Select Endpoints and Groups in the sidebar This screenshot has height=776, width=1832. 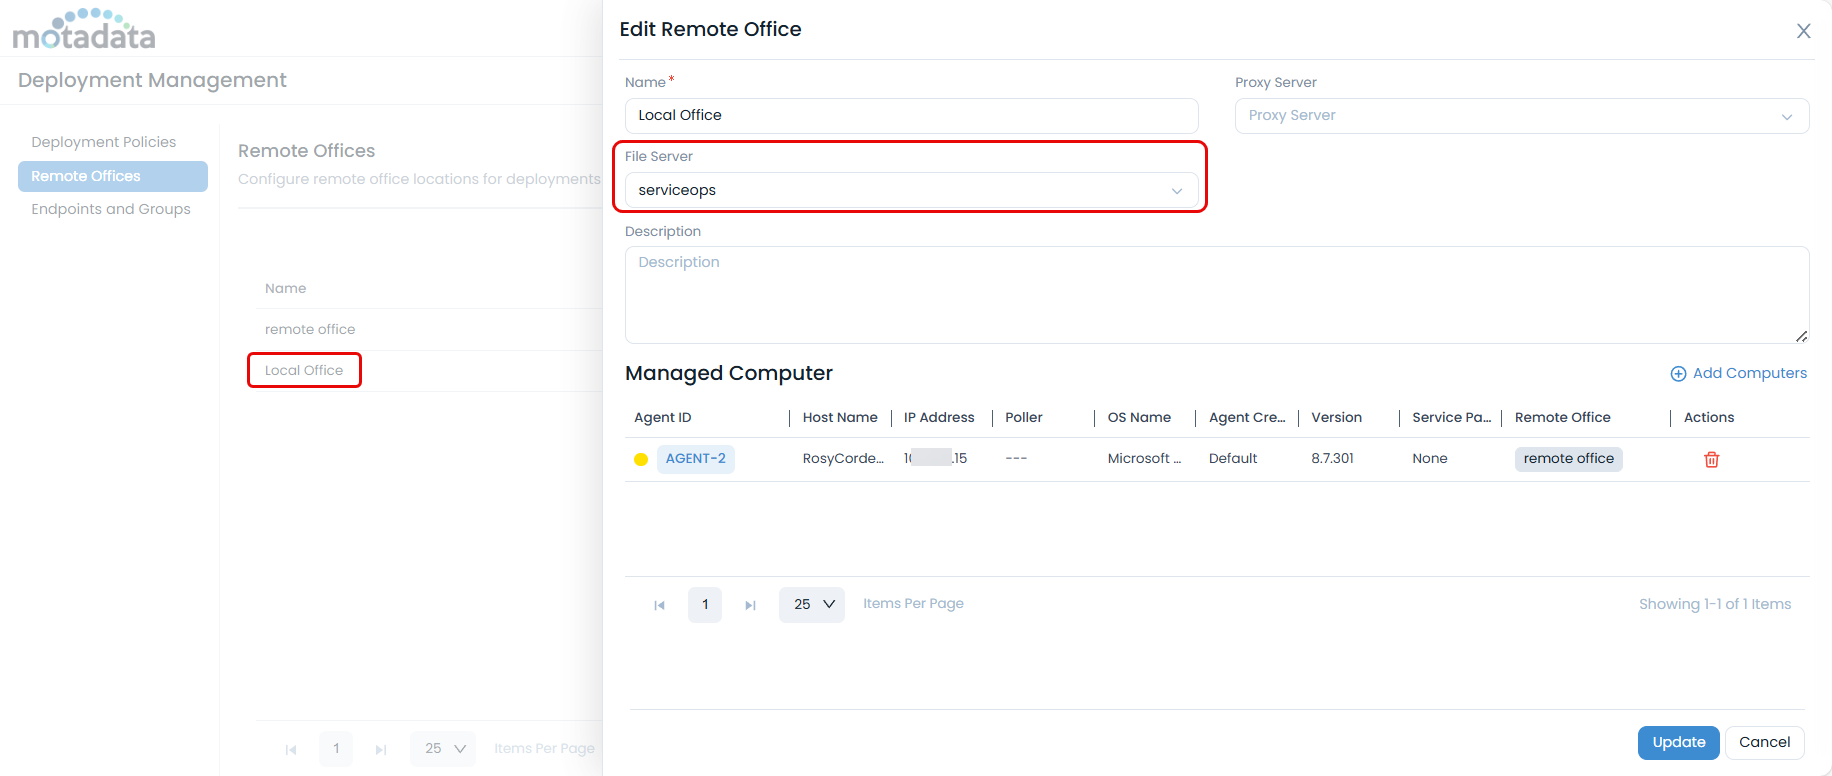click(x=110, y=209)
